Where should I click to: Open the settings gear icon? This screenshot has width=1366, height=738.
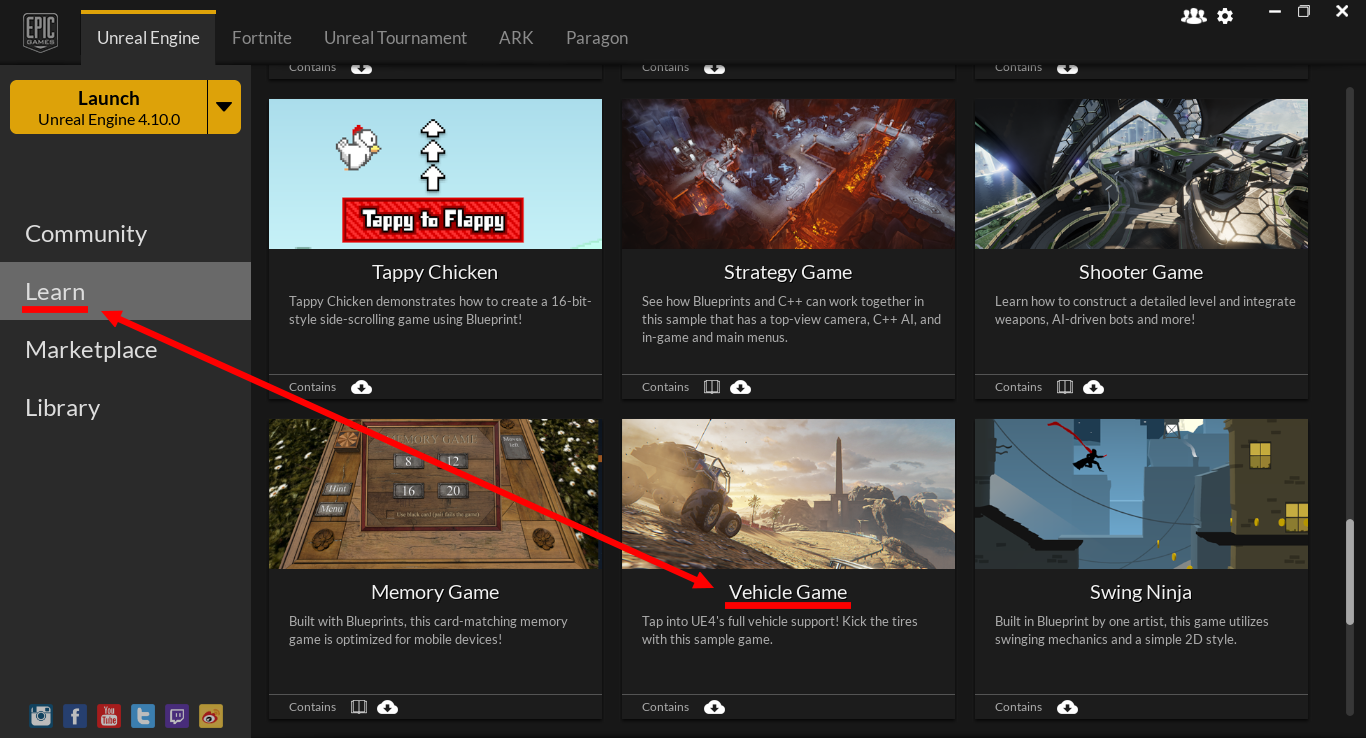(x=1225, y=16)
